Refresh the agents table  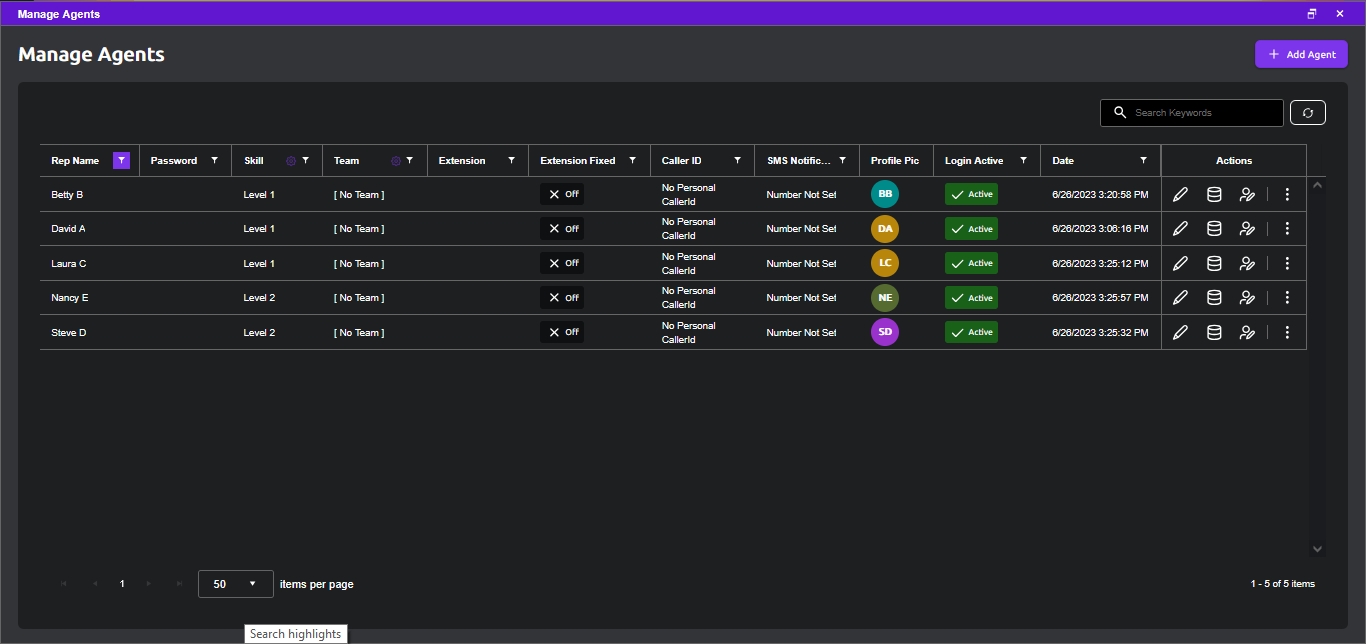(x=1308, y=113)
